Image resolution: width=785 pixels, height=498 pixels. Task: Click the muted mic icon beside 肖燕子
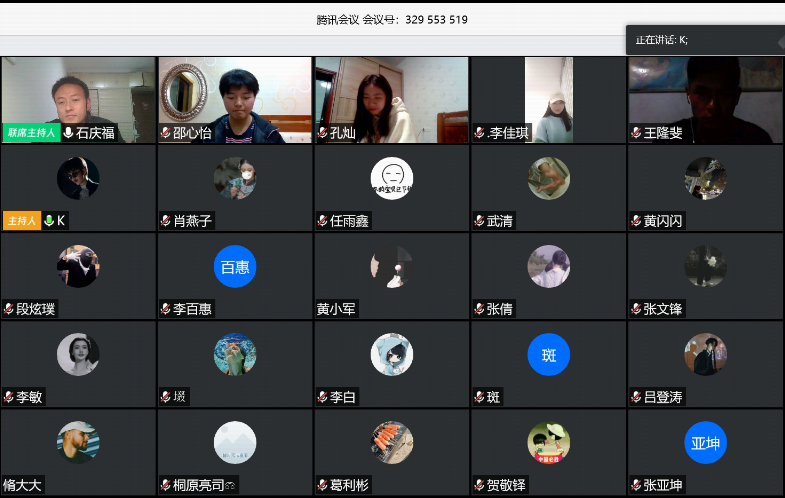pos(166,221)
